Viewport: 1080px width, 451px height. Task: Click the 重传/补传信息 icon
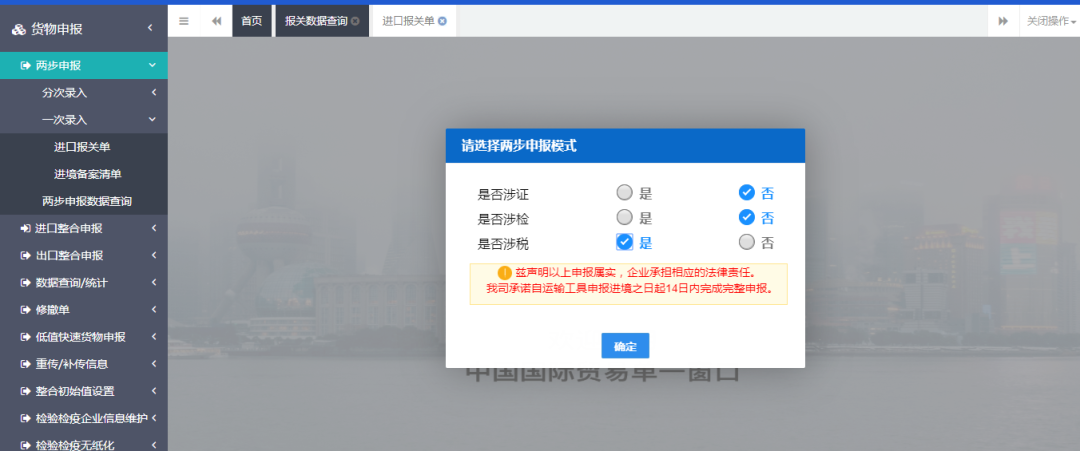point(25,364)
